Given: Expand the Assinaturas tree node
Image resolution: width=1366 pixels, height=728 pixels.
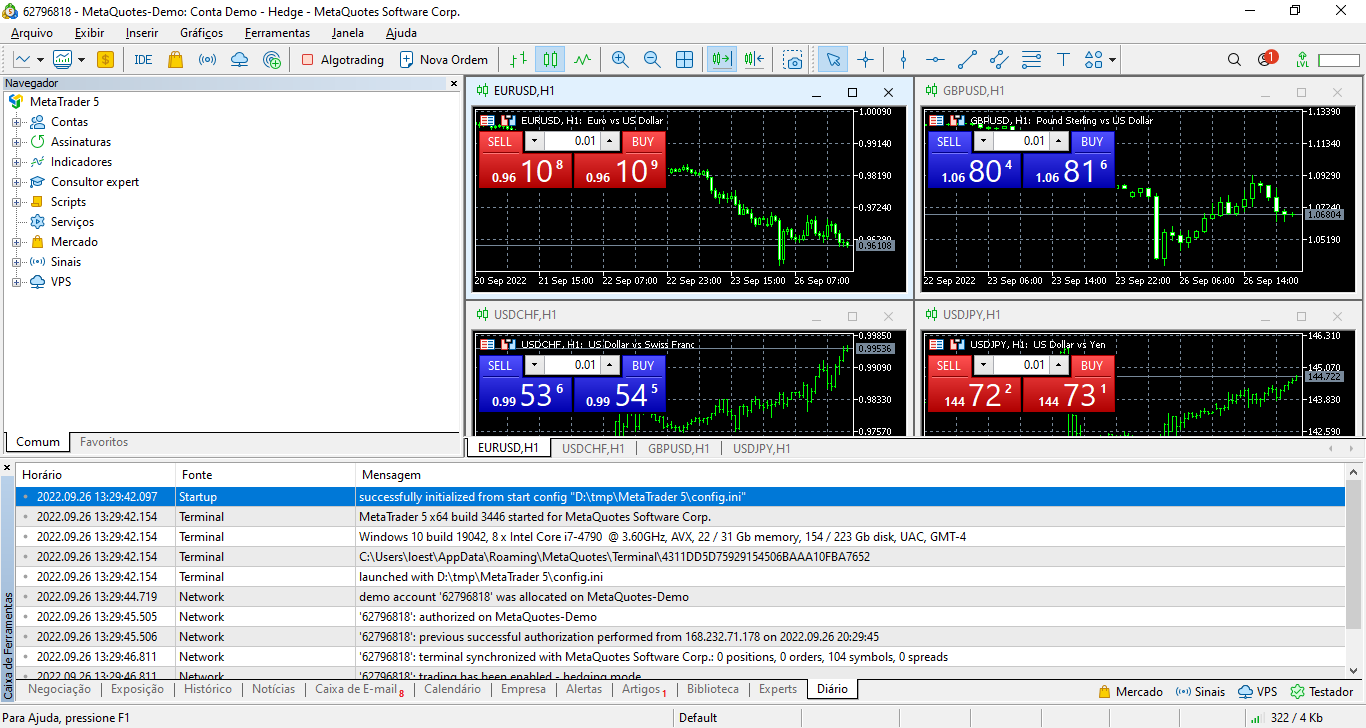Looking at the screenshot, I should [x=16, y=142].
